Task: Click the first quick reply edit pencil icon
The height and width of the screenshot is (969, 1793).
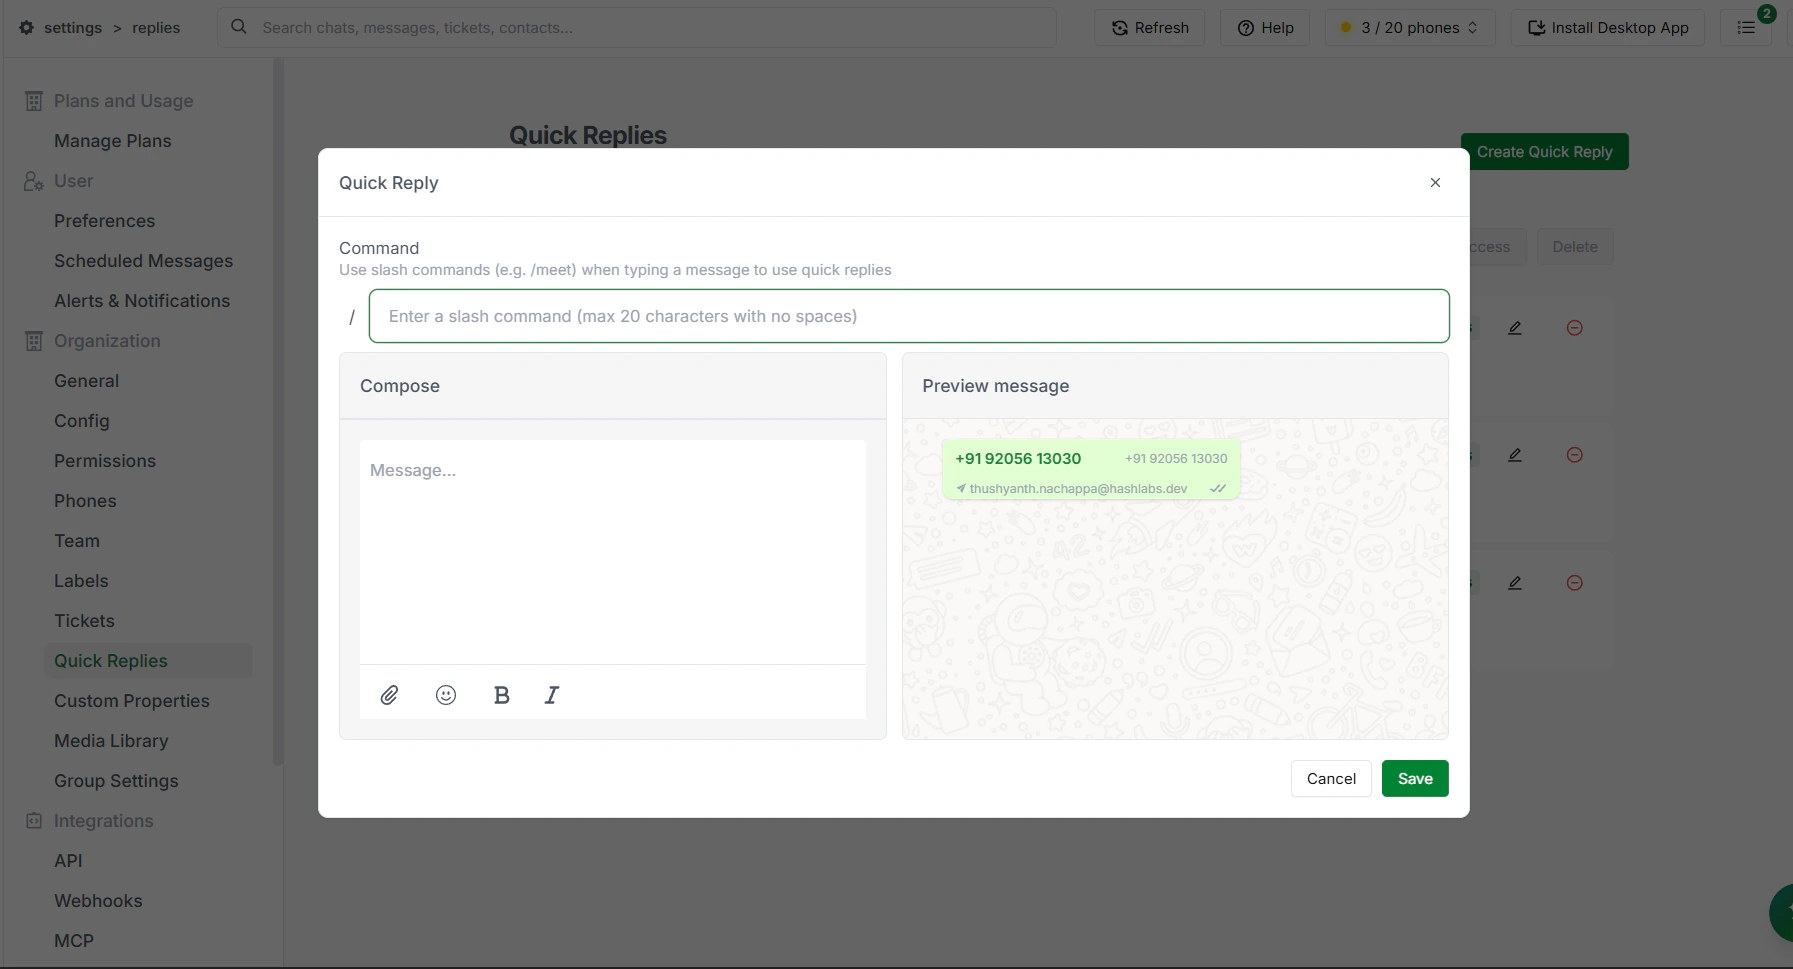Action: (x=1515, y=328)
